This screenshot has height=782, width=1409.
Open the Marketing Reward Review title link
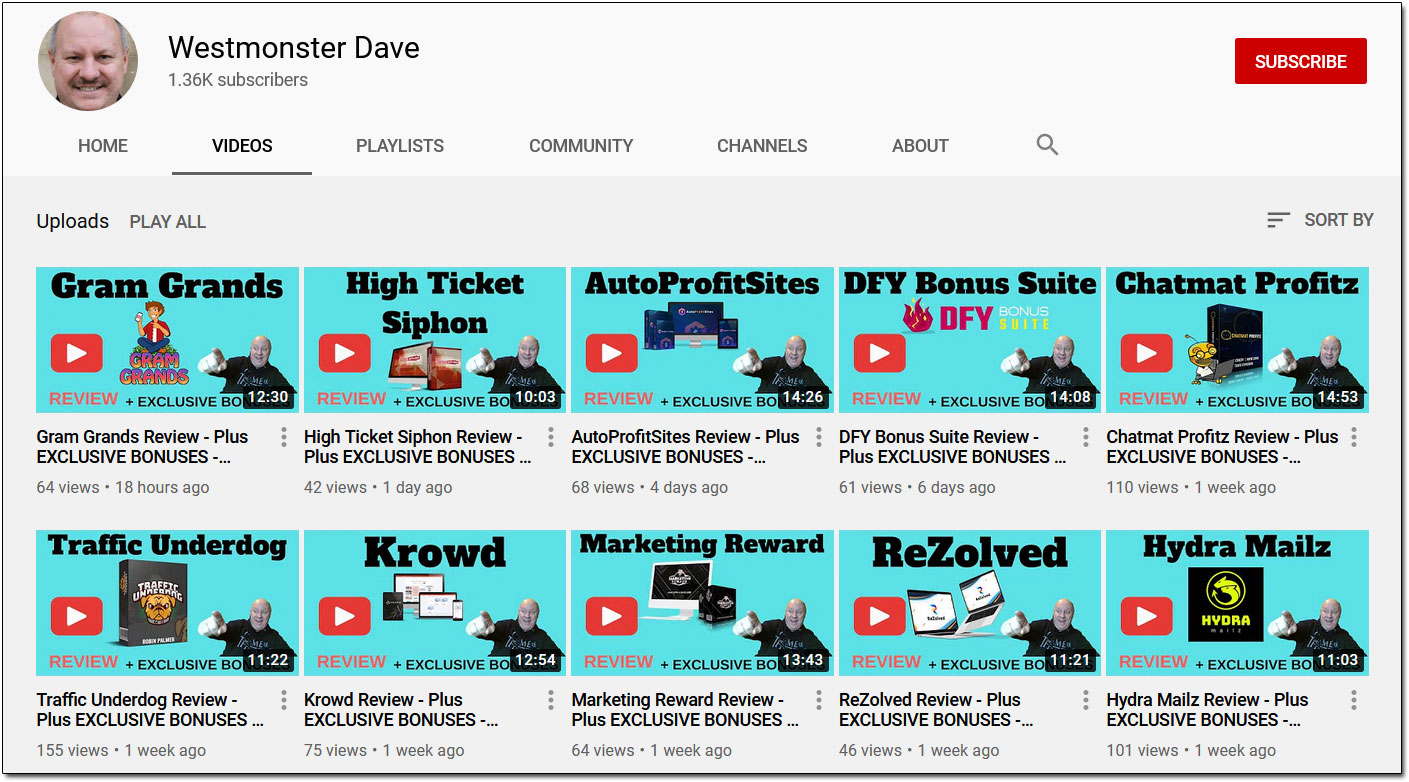pos(685,710)
